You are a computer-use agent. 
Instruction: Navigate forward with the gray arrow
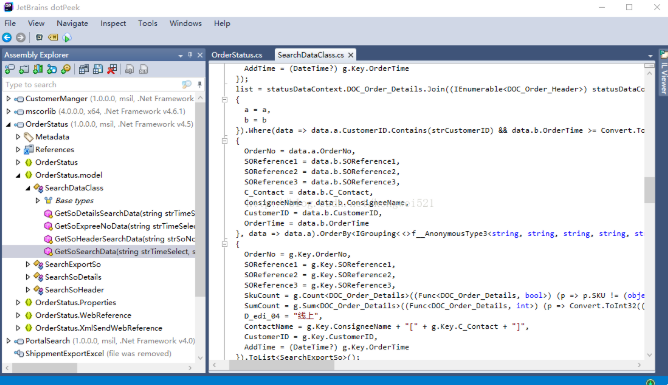pyautogui.click(x=20, y=37)
